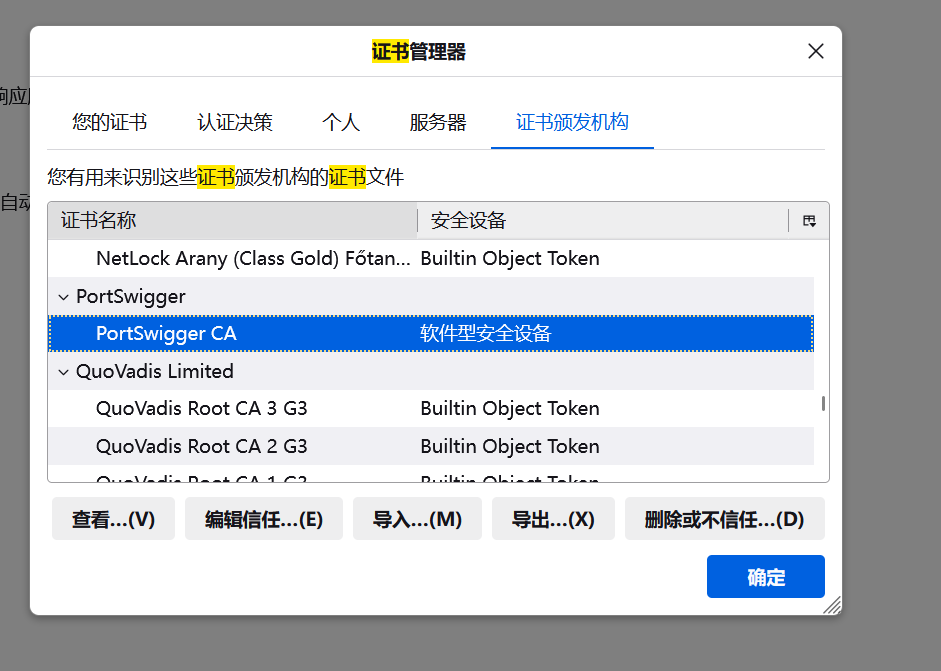This screenshot has width=941, height=671.
Task: Switch to the 认证决策 tab
Action: pos(235,122)
